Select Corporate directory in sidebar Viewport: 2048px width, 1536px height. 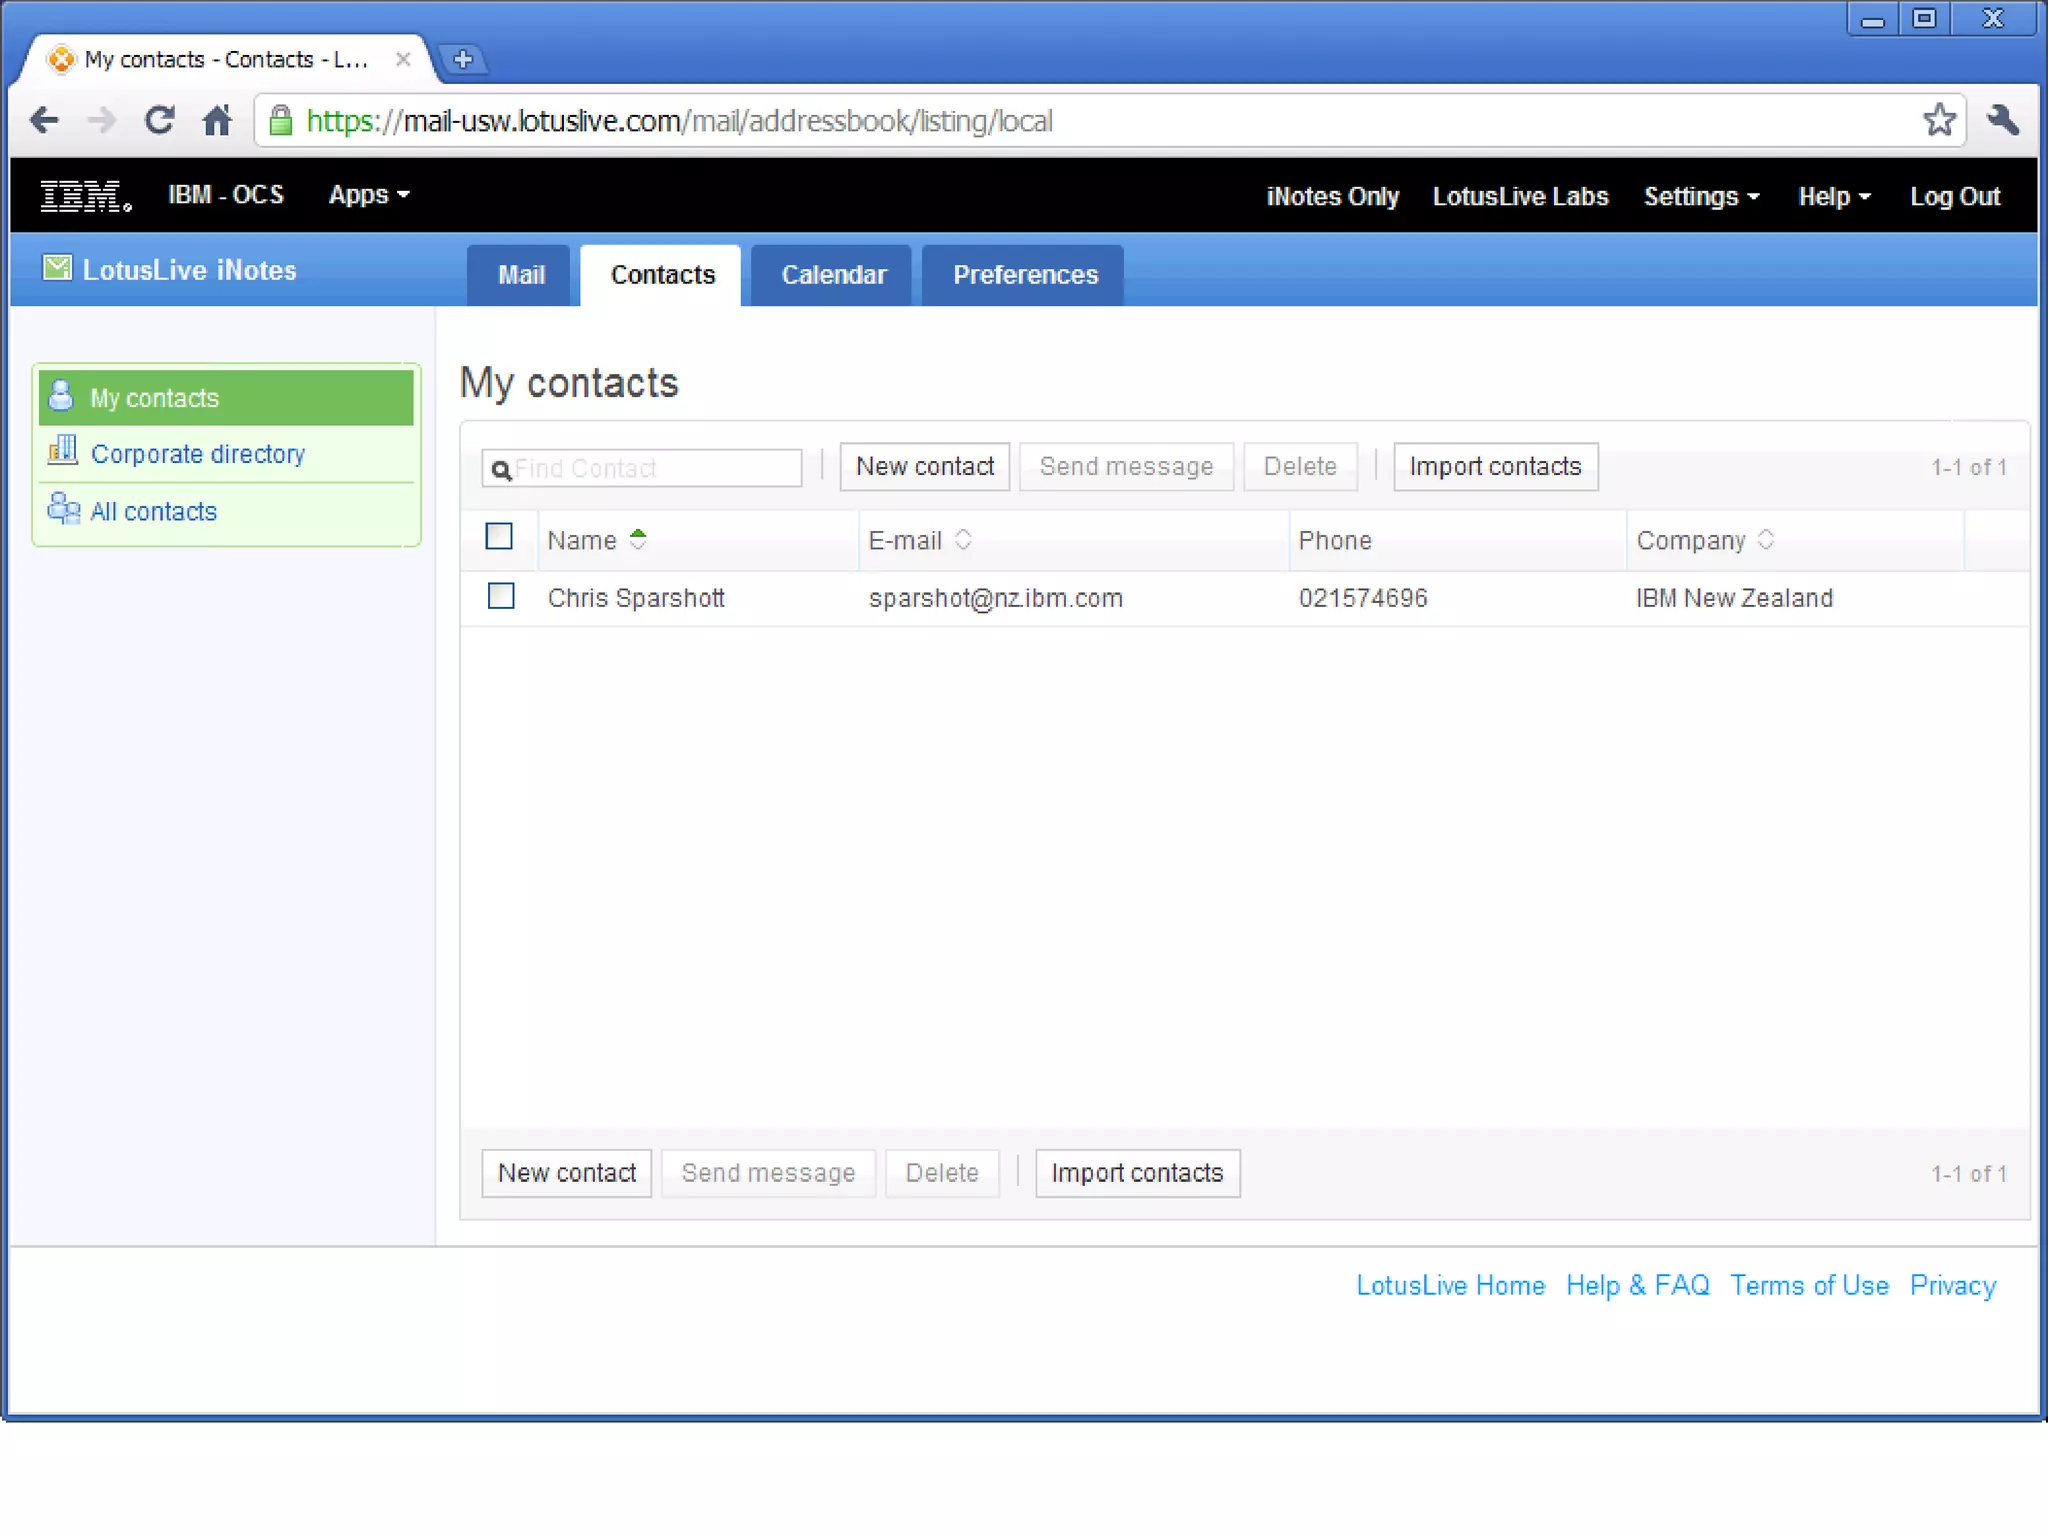coord(197,454)
